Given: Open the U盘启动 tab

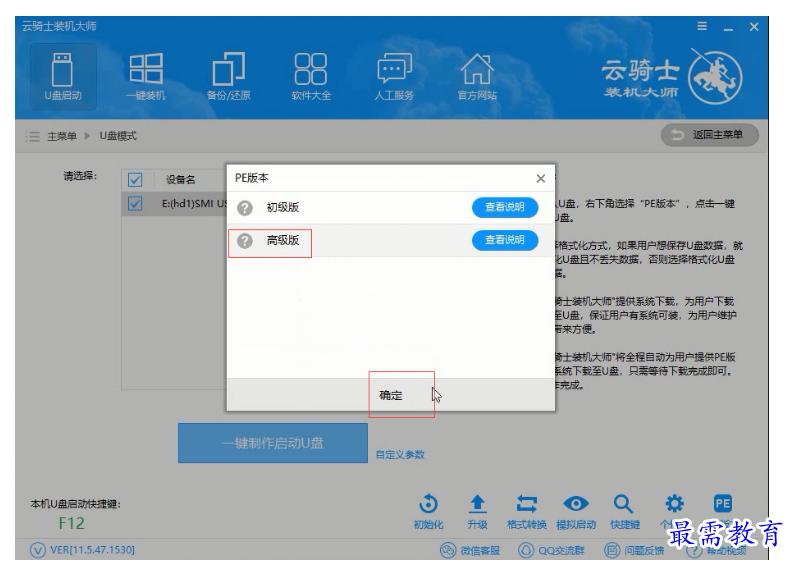Looking at the screenshot, I should [63, 77].
